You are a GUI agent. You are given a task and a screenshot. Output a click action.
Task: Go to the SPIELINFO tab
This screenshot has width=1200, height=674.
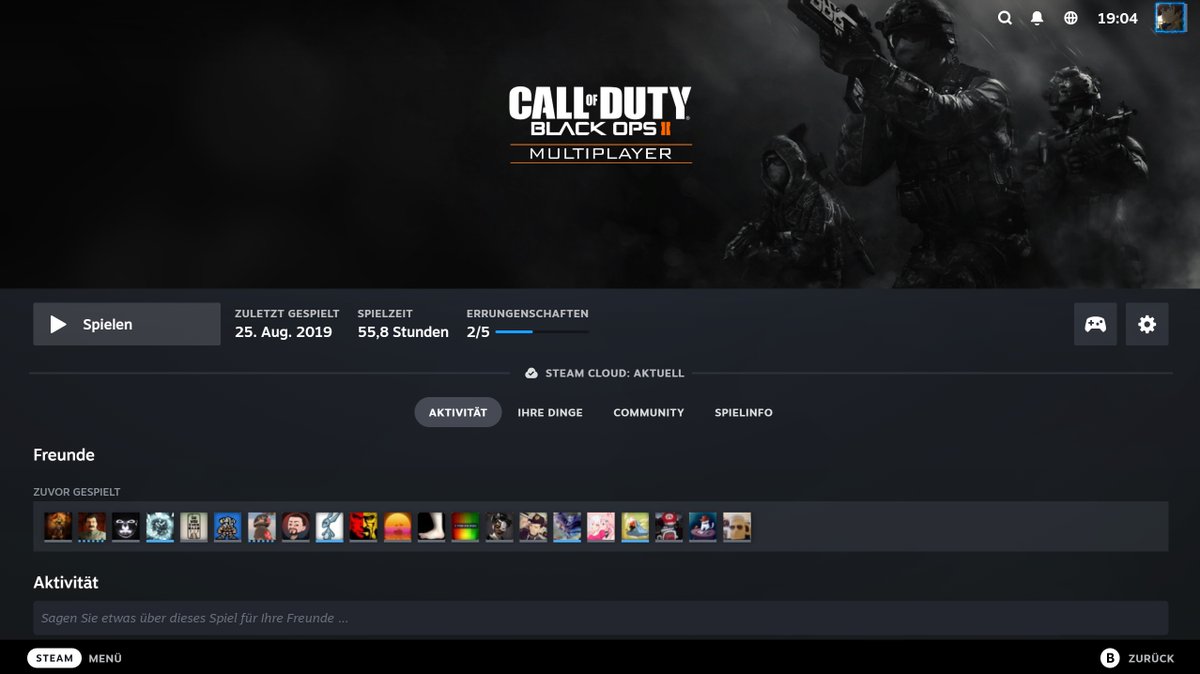coord(743,412)
